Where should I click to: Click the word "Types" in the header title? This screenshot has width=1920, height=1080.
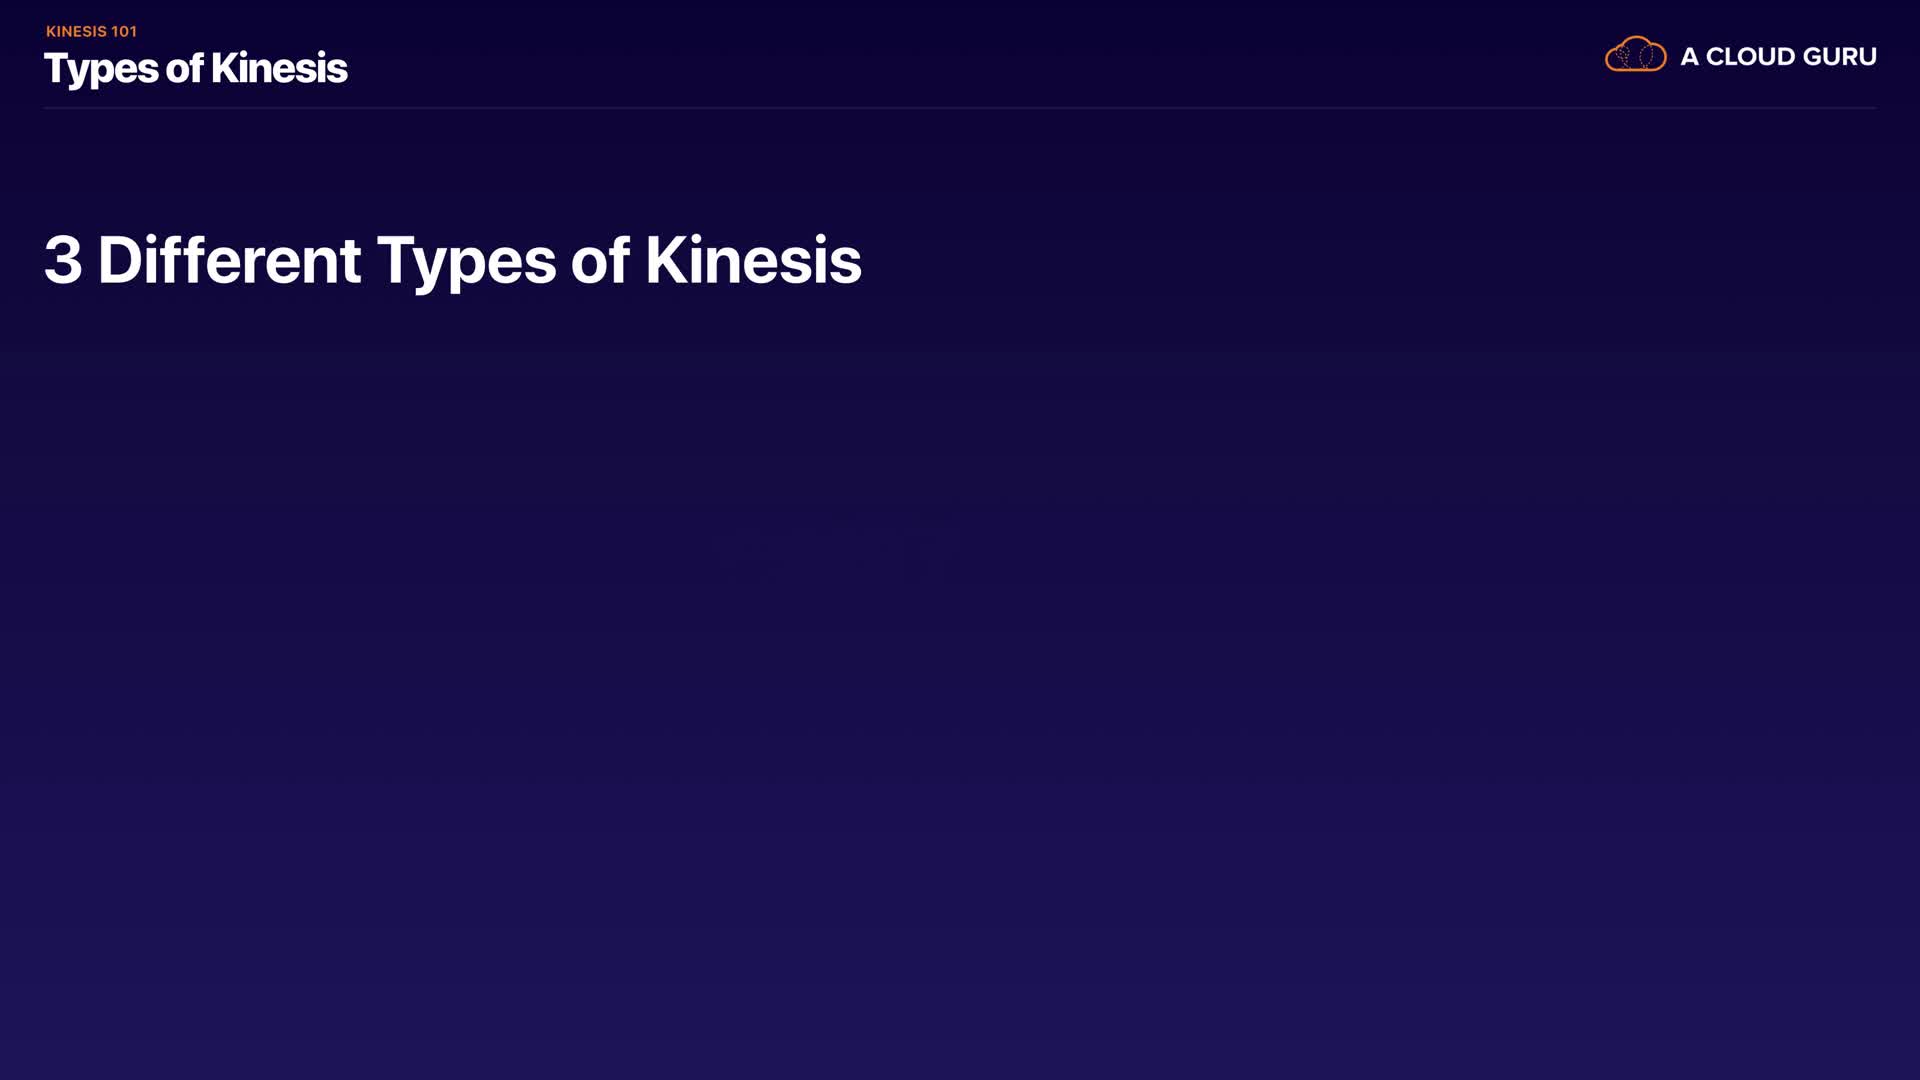101,70
